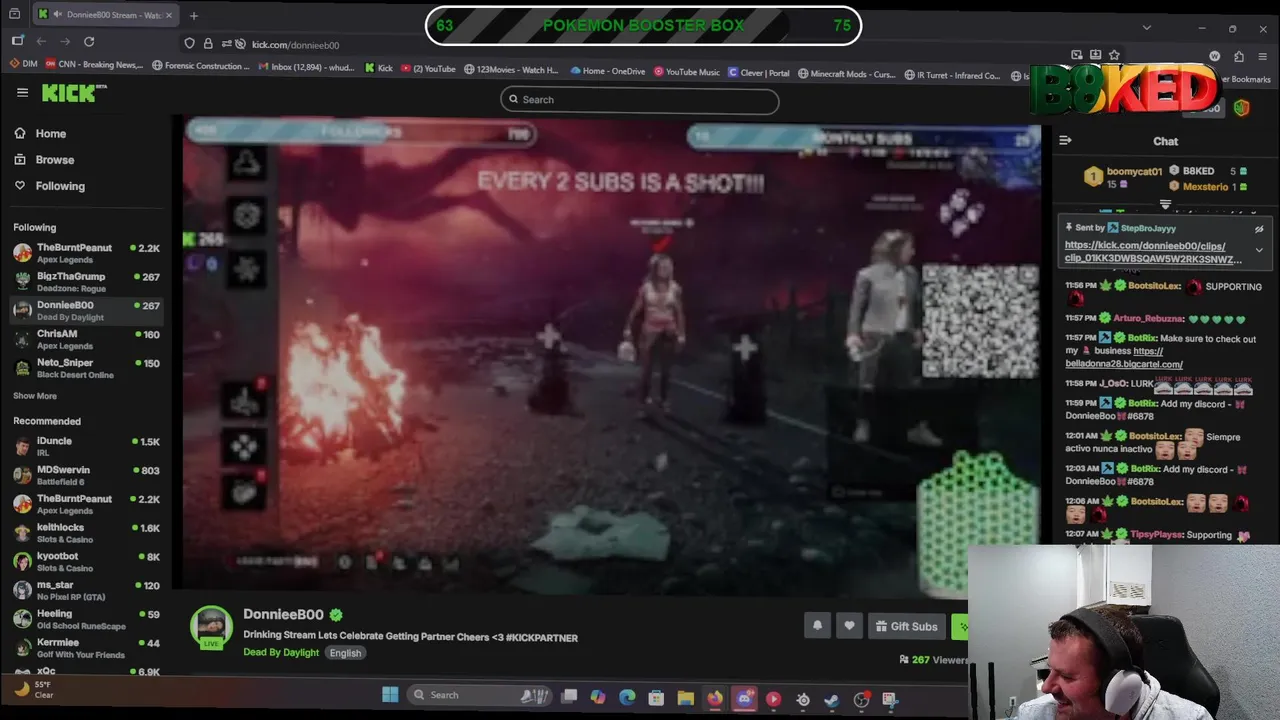Screen dimensions: 1280x720
Task: Collapse the pinned message with chevron
Action: 1259,251
